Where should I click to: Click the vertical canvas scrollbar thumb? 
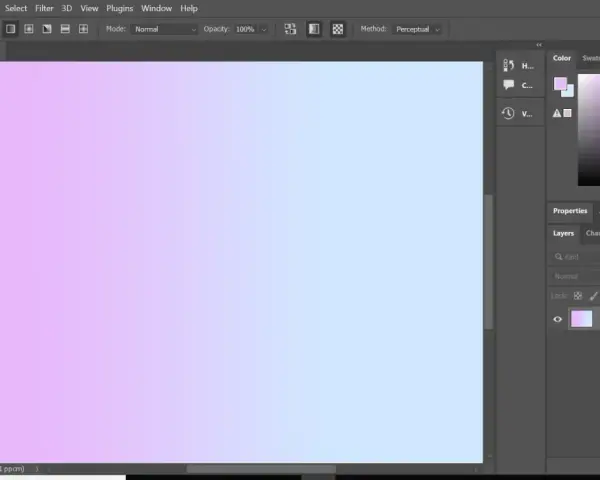(488, 262)
